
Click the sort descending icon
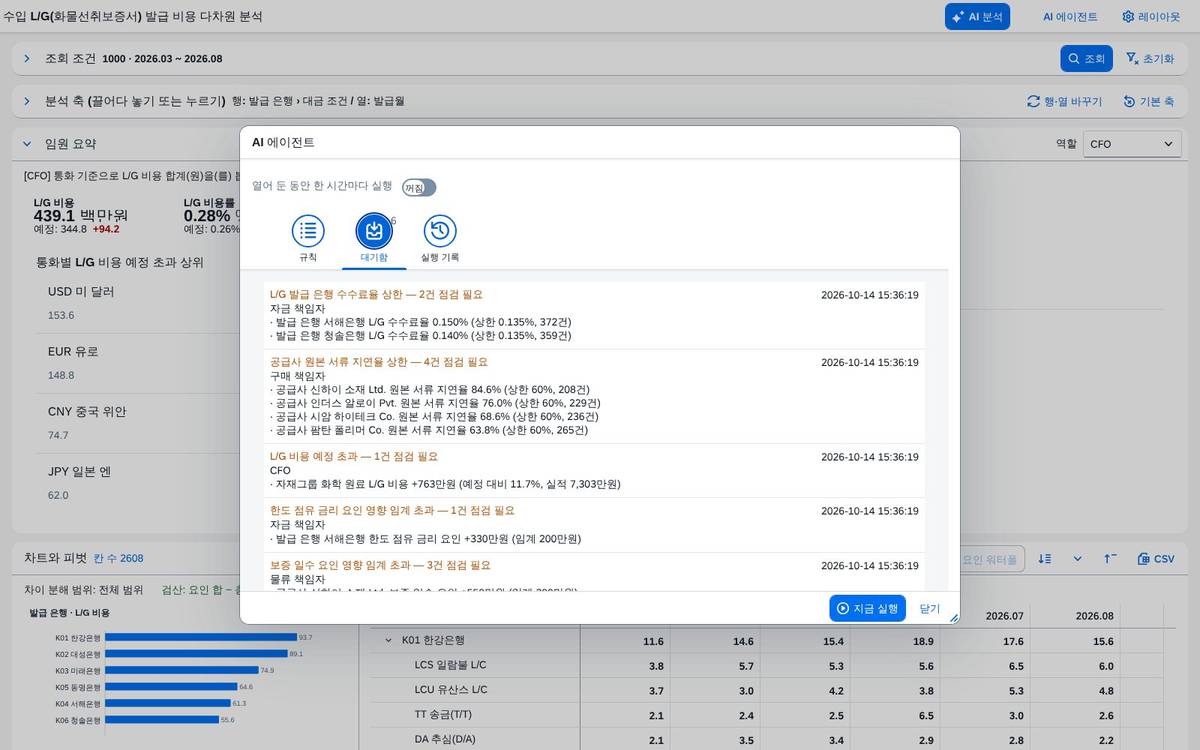(x=1045, y=558)
